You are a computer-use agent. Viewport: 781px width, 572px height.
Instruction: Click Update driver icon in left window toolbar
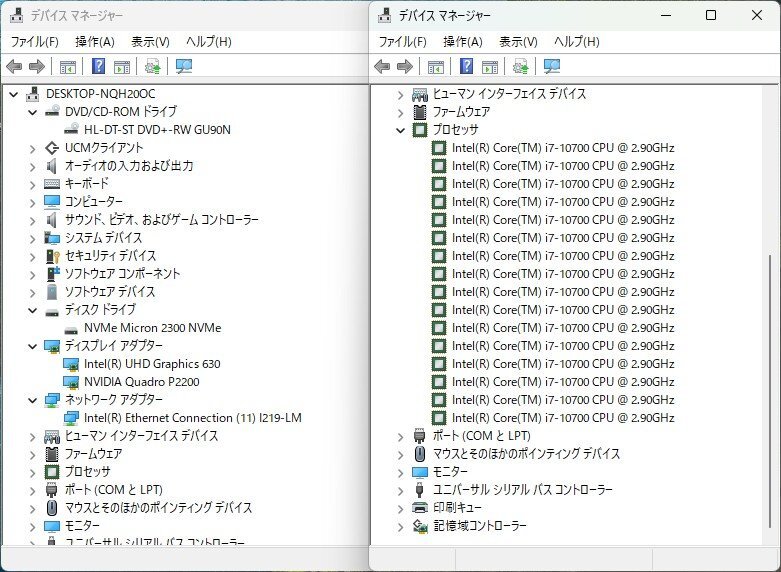tap(152, 66)
